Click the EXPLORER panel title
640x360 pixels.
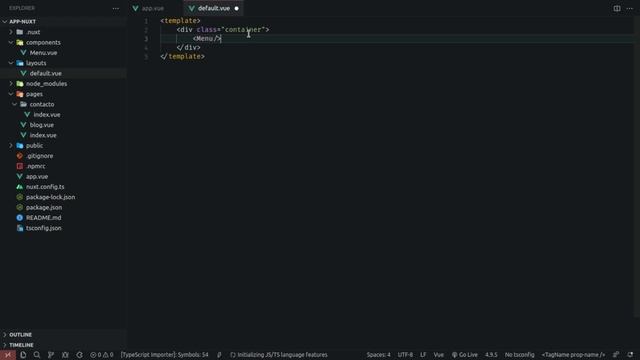[x=22, y=8]
